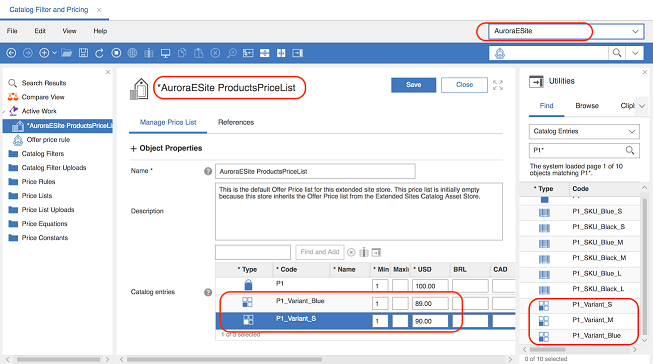Select P1_SKU_Blue_S in Utilities results
This screenshot has width=653, height=364.
tap(580, 212)
